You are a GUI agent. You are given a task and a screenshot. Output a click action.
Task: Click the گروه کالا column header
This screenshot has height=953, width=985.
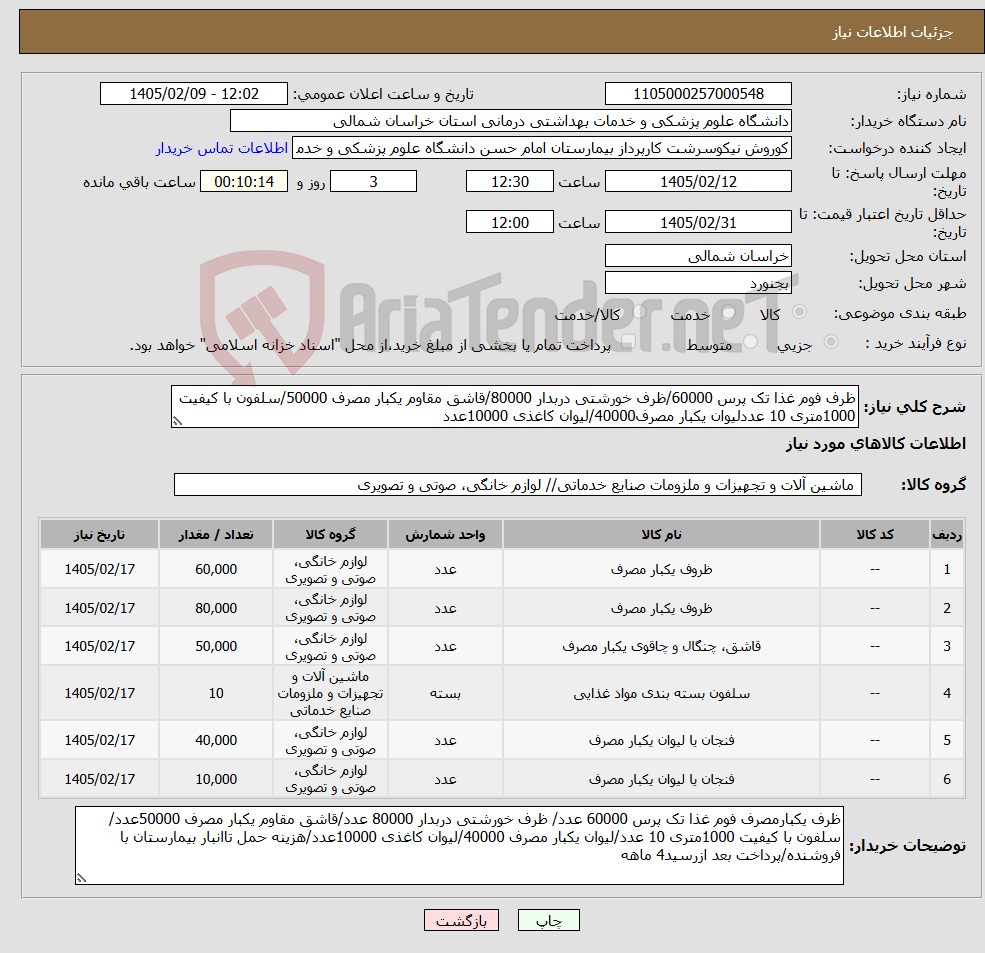point(330,534)
